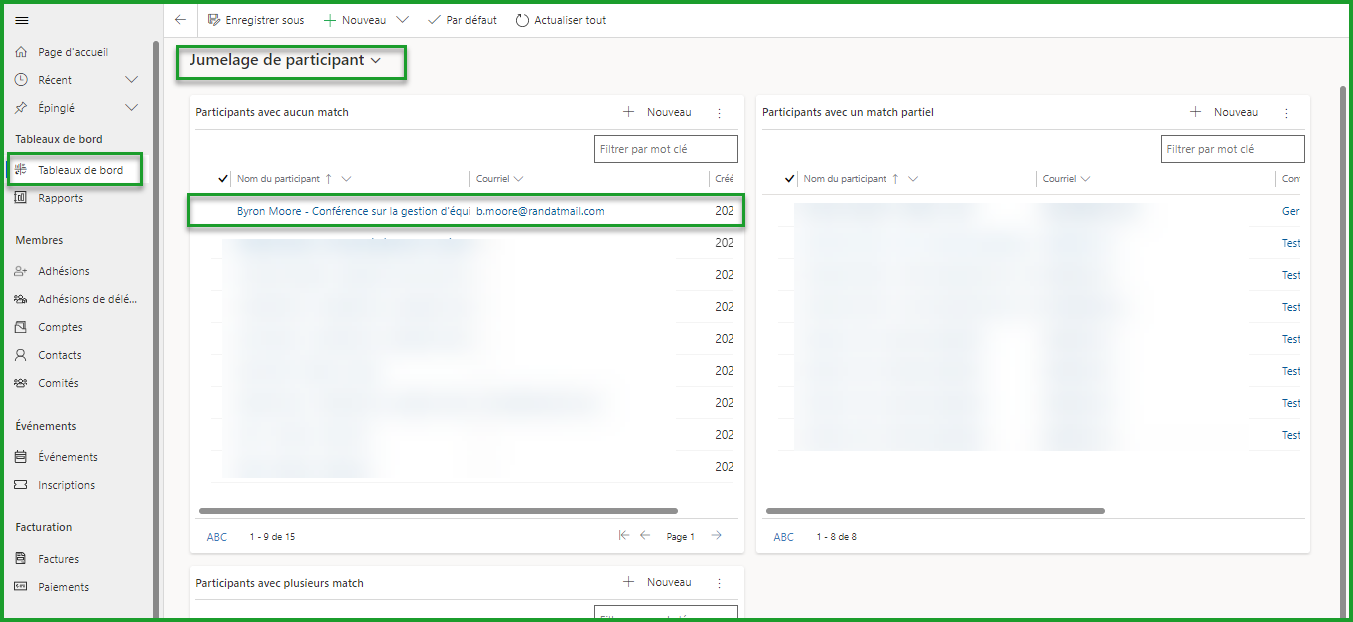Go to next page in aucun match grid
This screenshot has width=1353, height=622.
[x=717, y=536]
